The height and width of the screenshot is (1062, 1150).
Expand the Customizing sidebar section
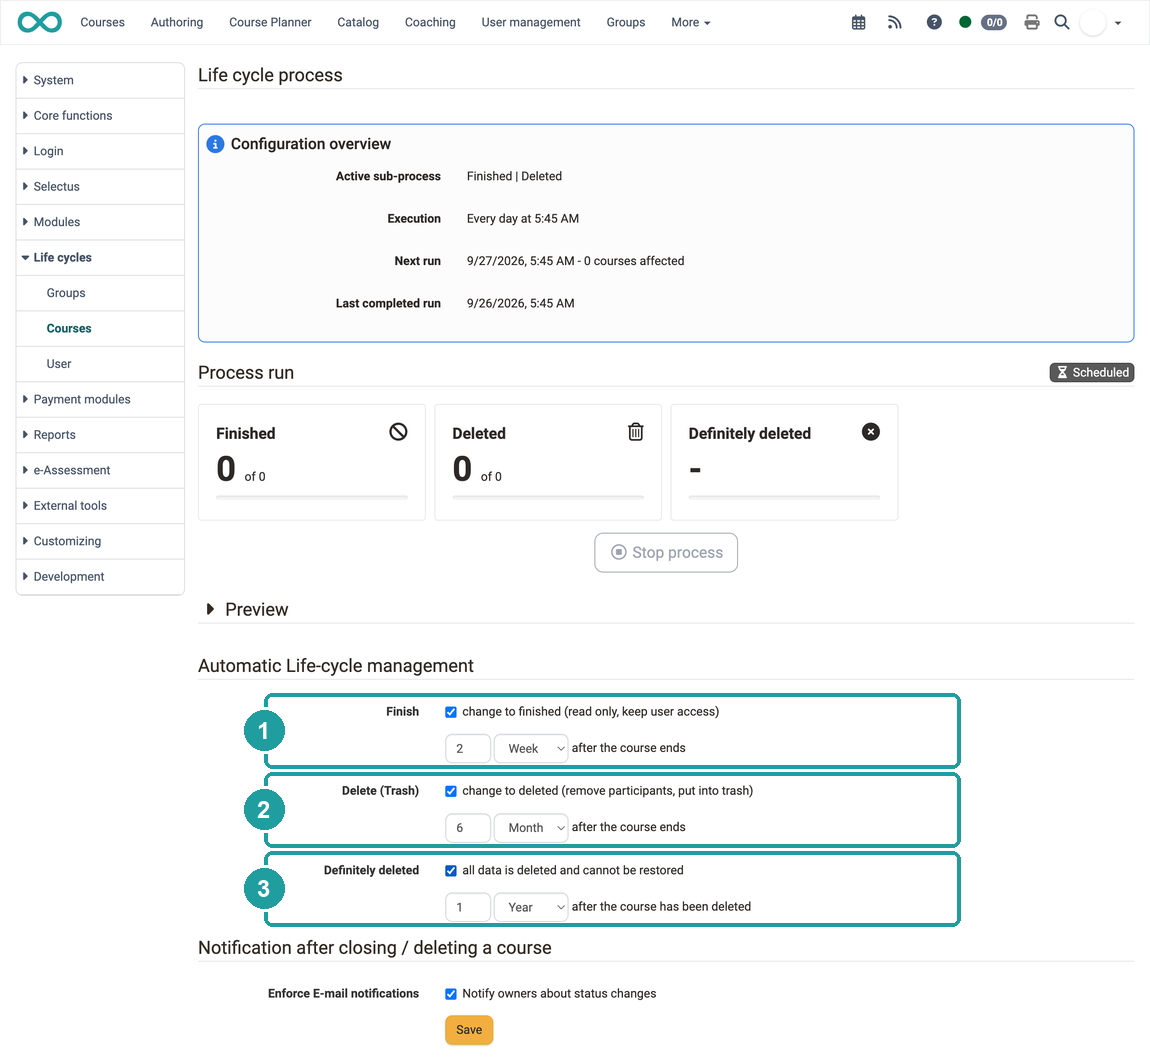[x=100, y=541]
